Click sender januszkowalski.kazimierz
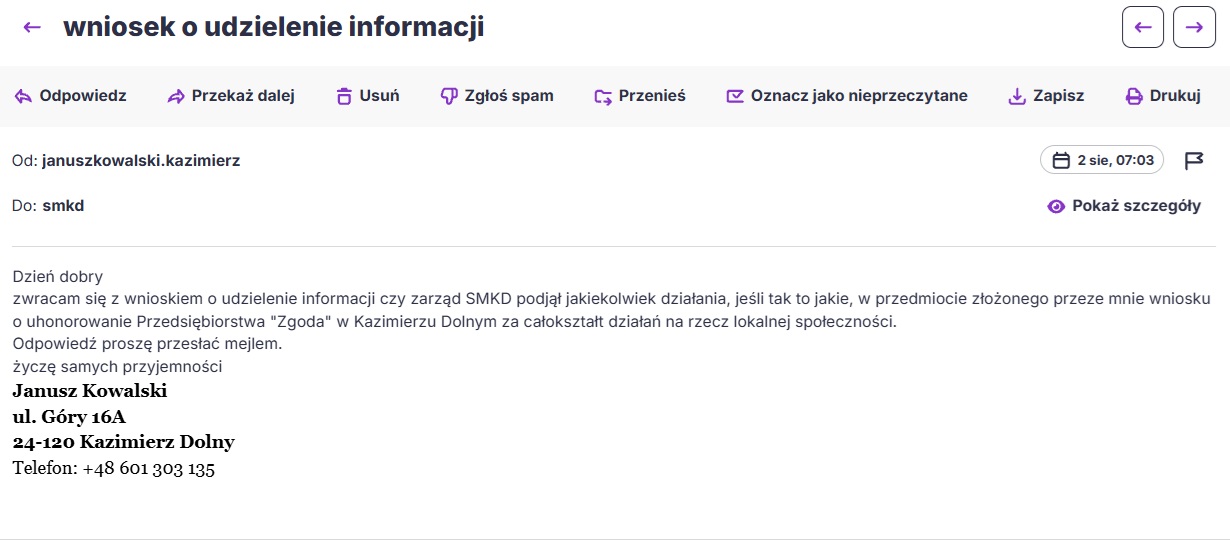This screenshot has height=544, width=1230. tap(141, 160)
